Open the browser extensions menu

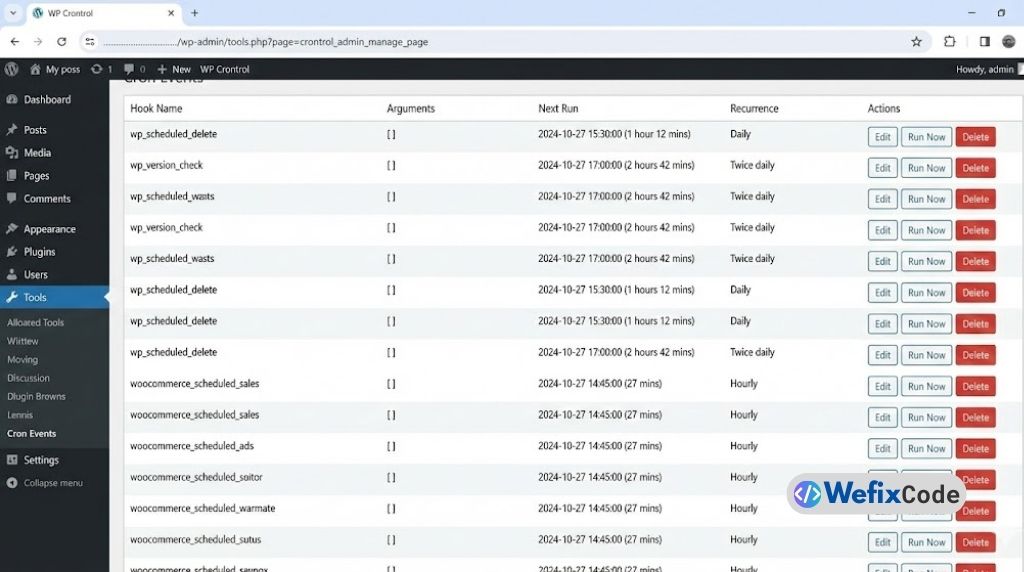pos(950,42)
